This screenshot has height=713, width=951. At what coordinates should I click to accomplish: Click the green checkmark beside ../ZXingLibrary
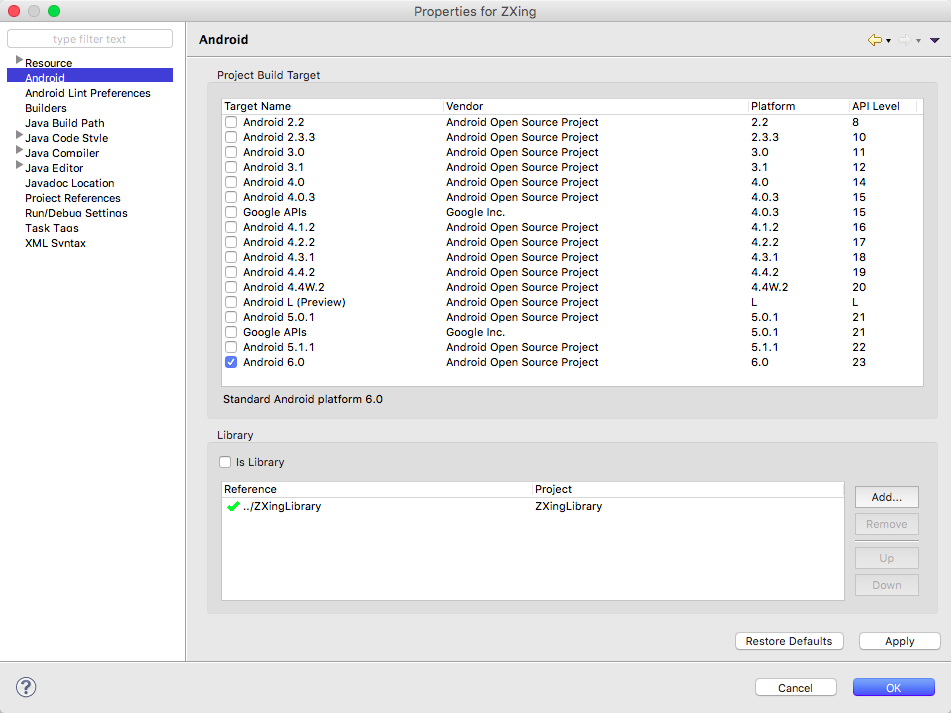point(233,506)
